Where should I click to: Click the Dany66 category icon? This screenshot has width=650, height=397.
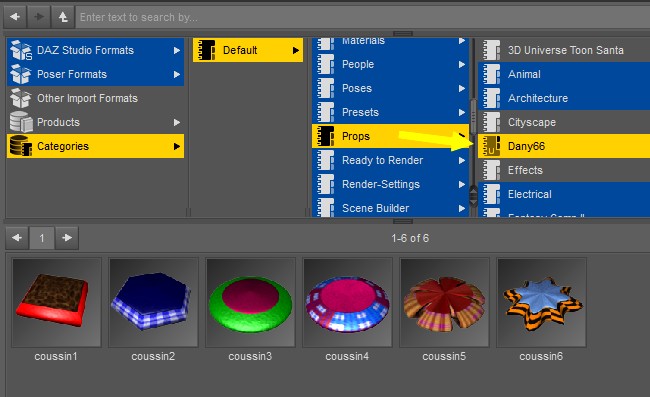click(491, 146)
